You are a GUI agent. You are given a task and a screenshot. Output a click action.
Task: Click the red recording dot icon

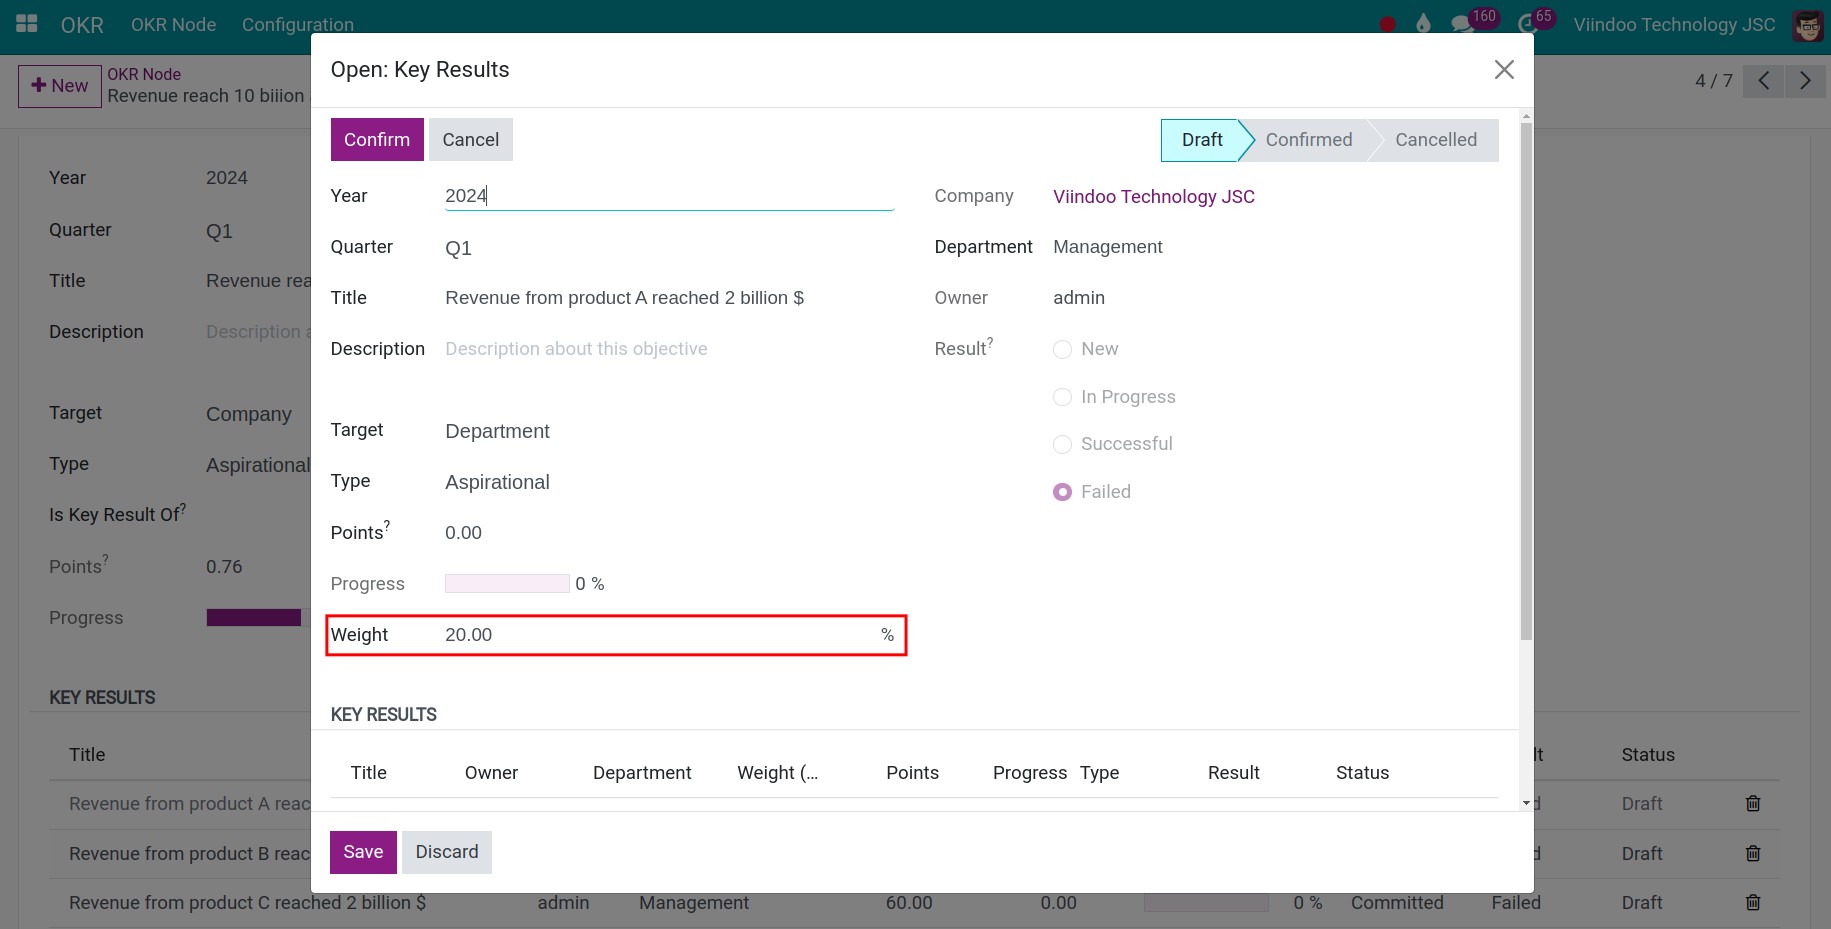(1387, 23)
